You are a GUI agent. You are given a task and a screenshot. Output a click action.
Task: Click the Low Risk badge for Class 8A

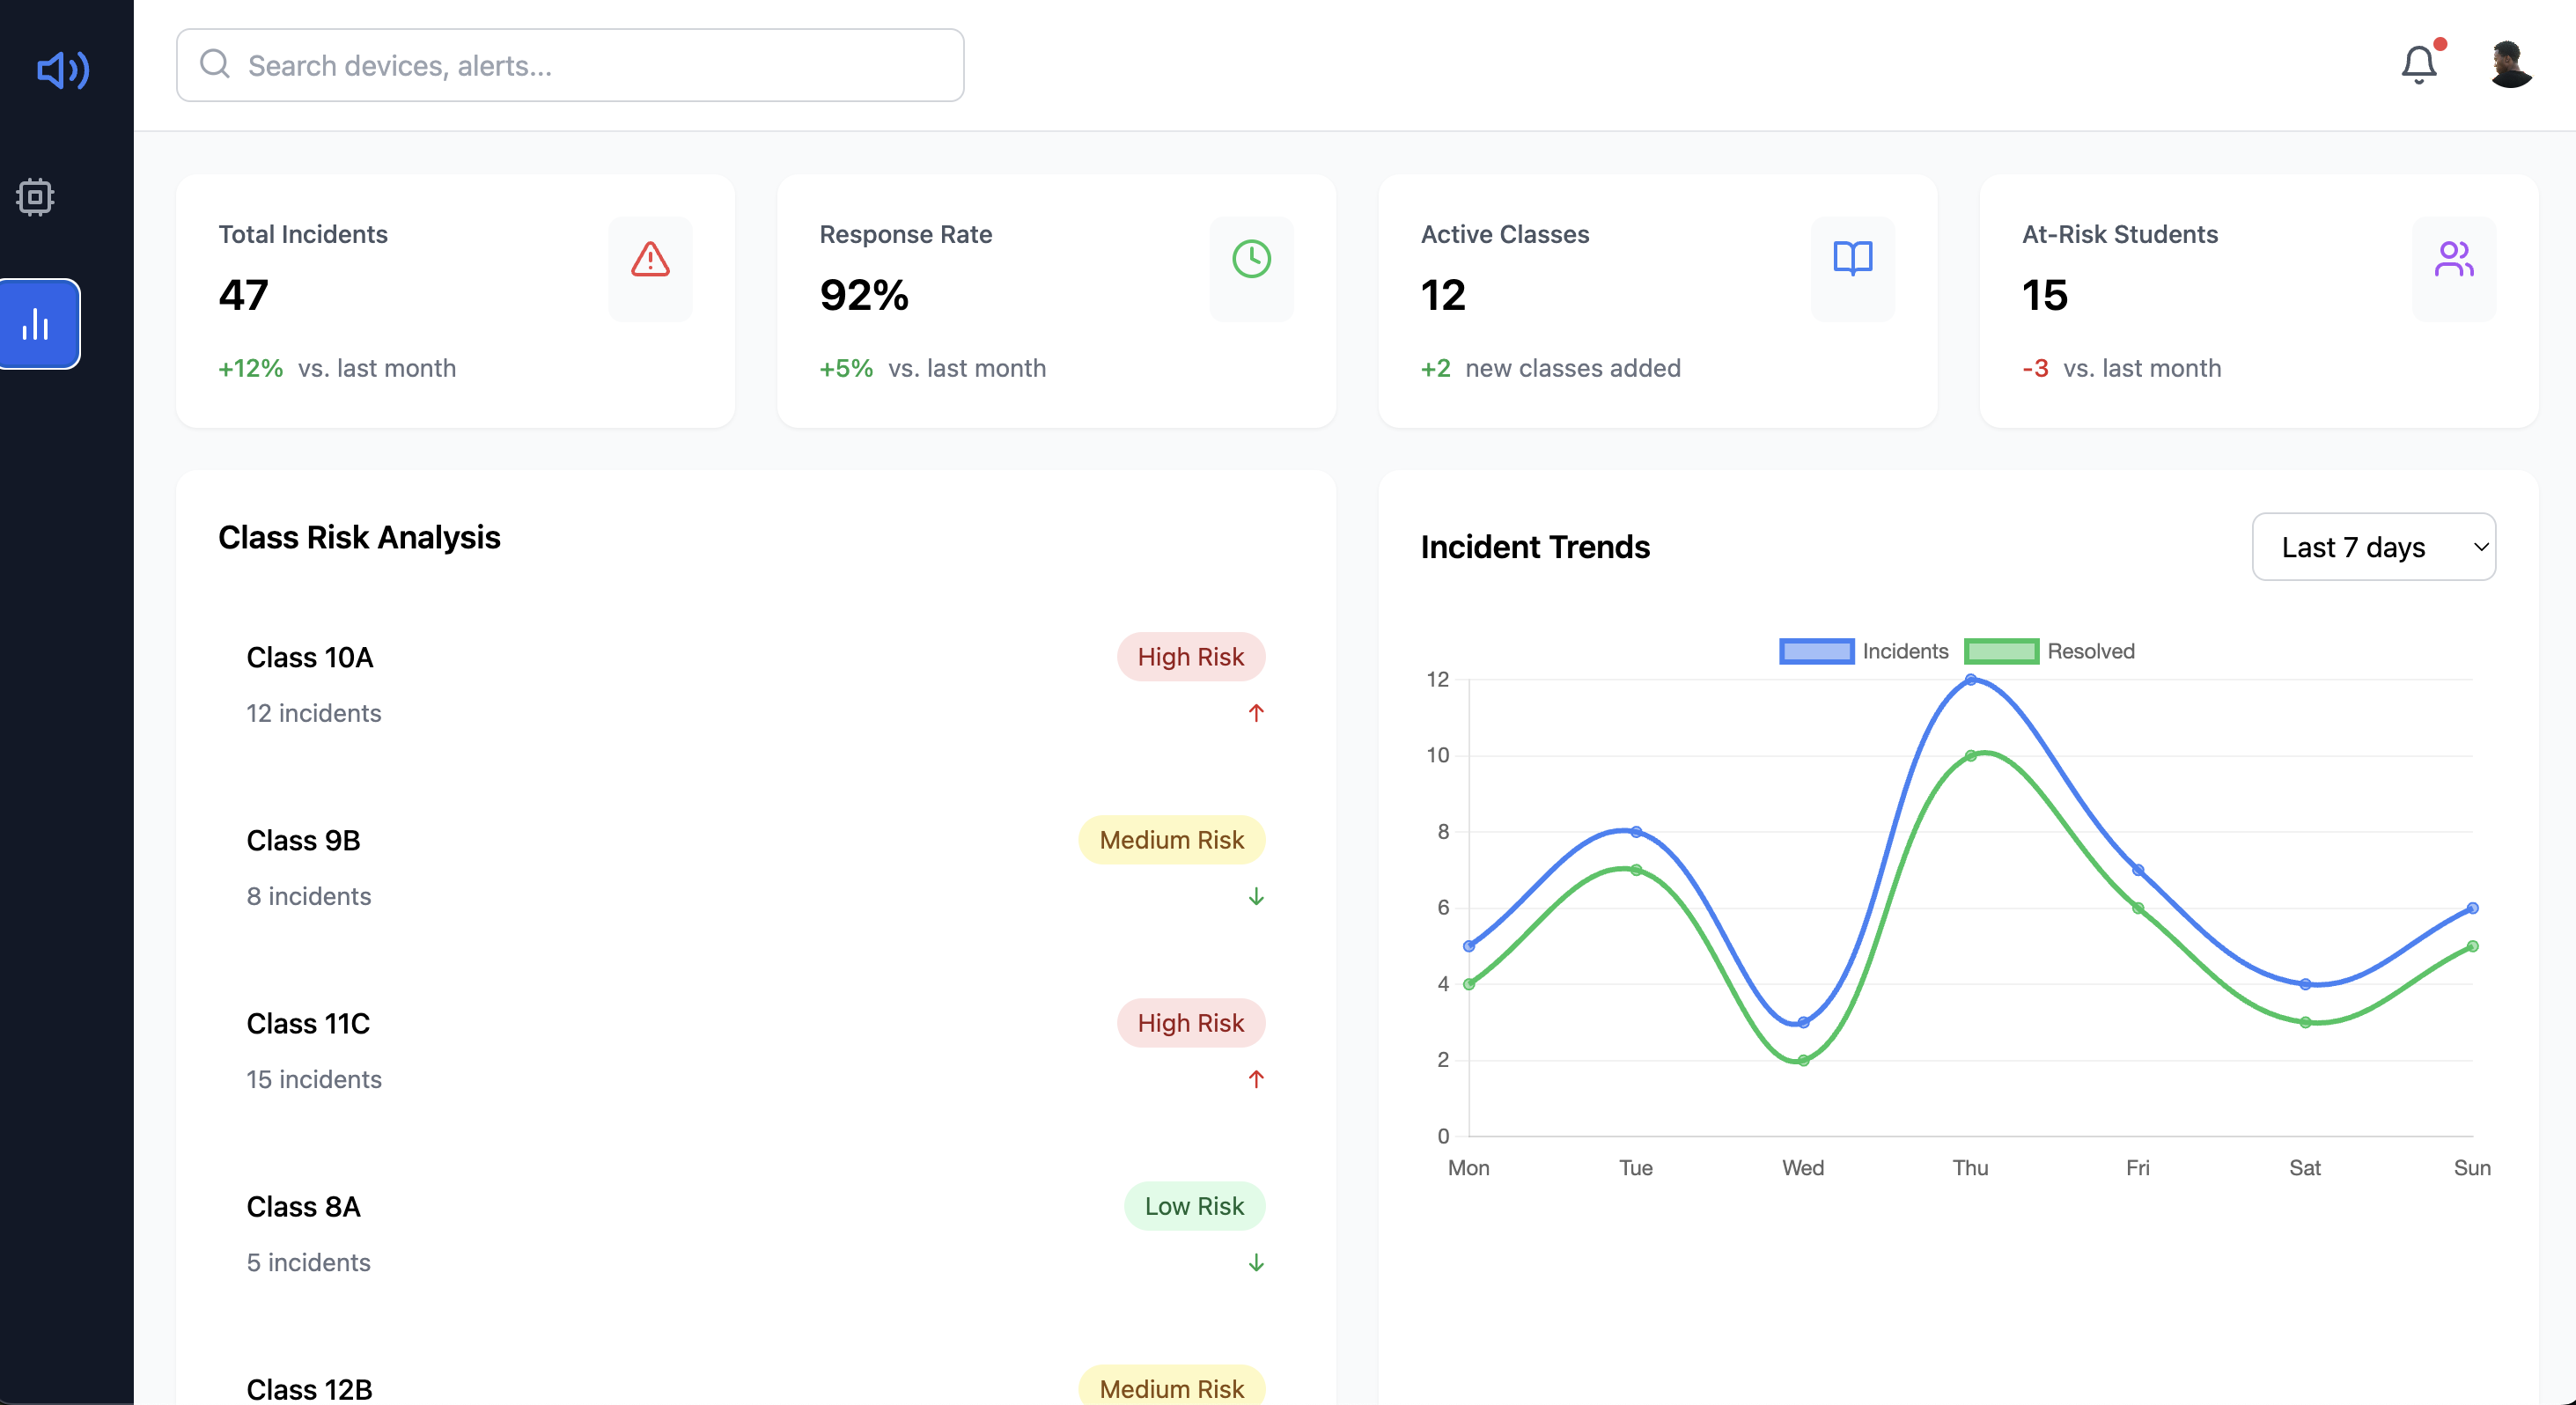[1194, 1206]
